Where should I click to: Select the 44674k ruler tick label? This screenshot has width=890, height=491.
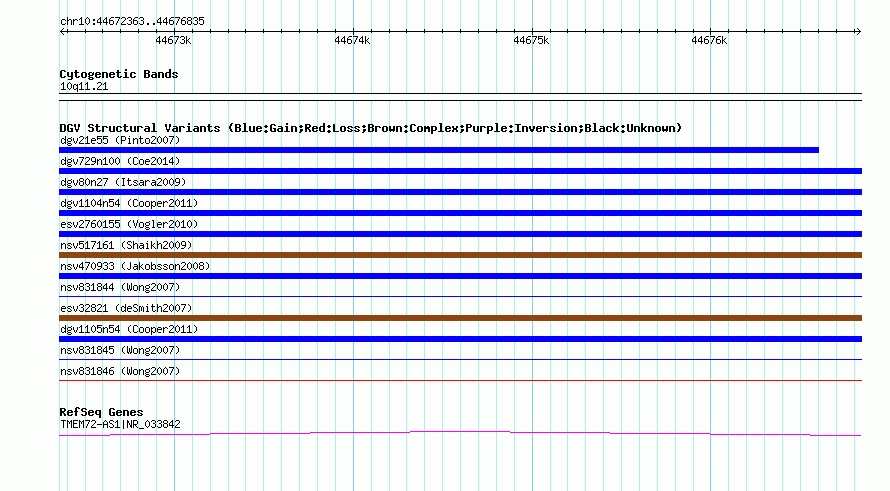(352, 40)
